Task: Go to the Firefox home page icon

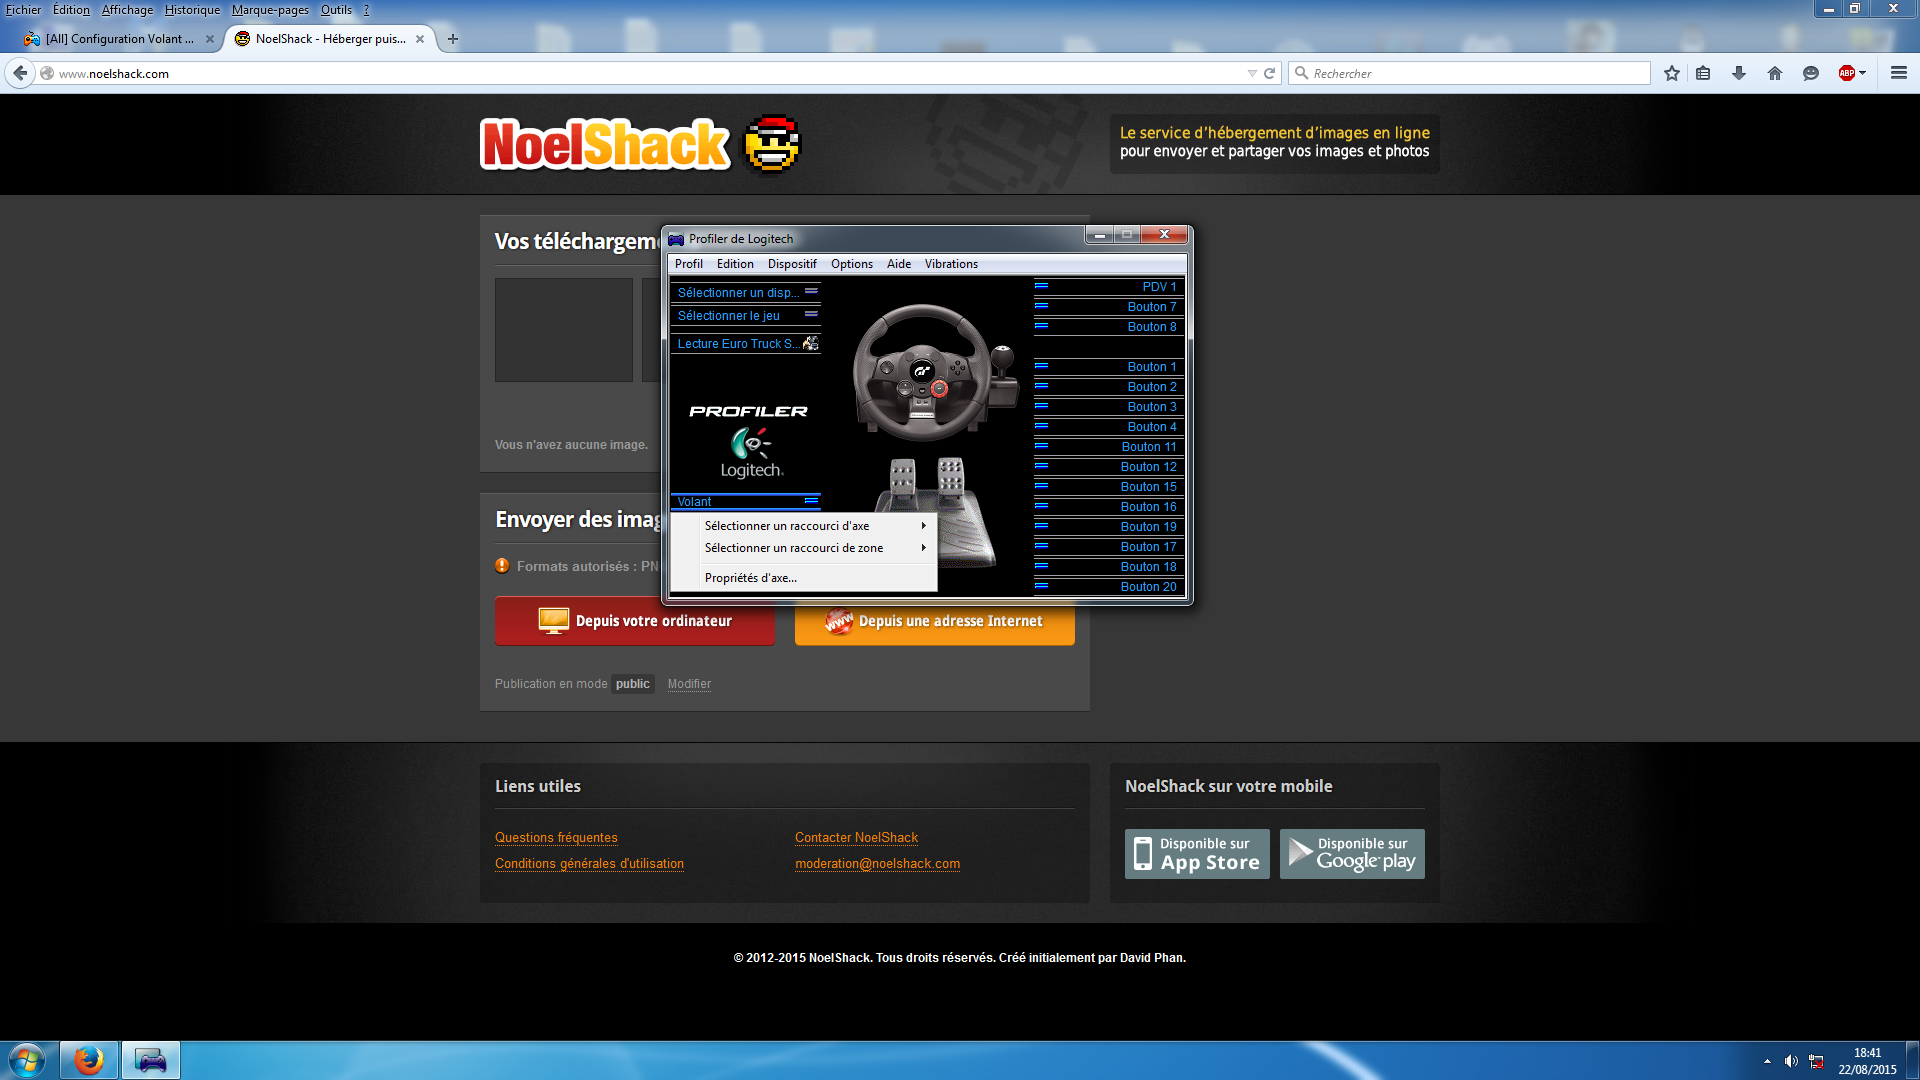Action: tap(1775, 73)
